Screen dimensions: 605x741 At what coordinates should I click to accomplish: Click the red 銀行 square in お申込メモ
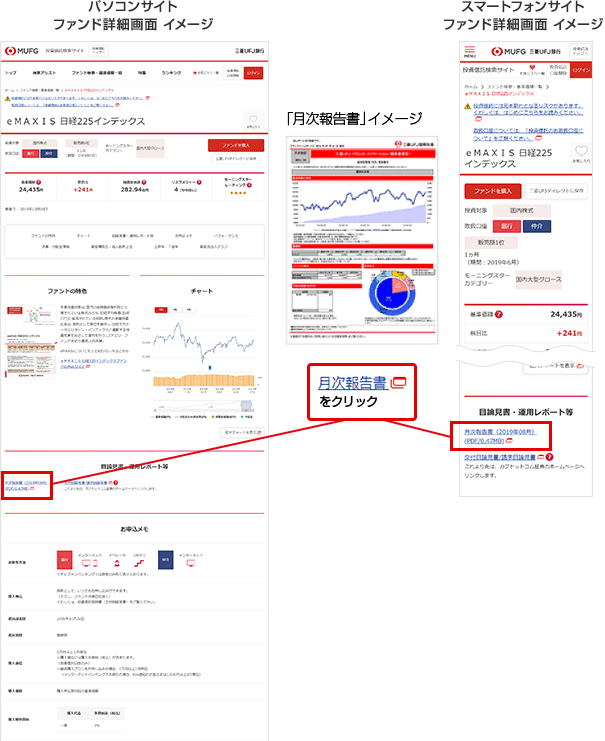(64, 560)
